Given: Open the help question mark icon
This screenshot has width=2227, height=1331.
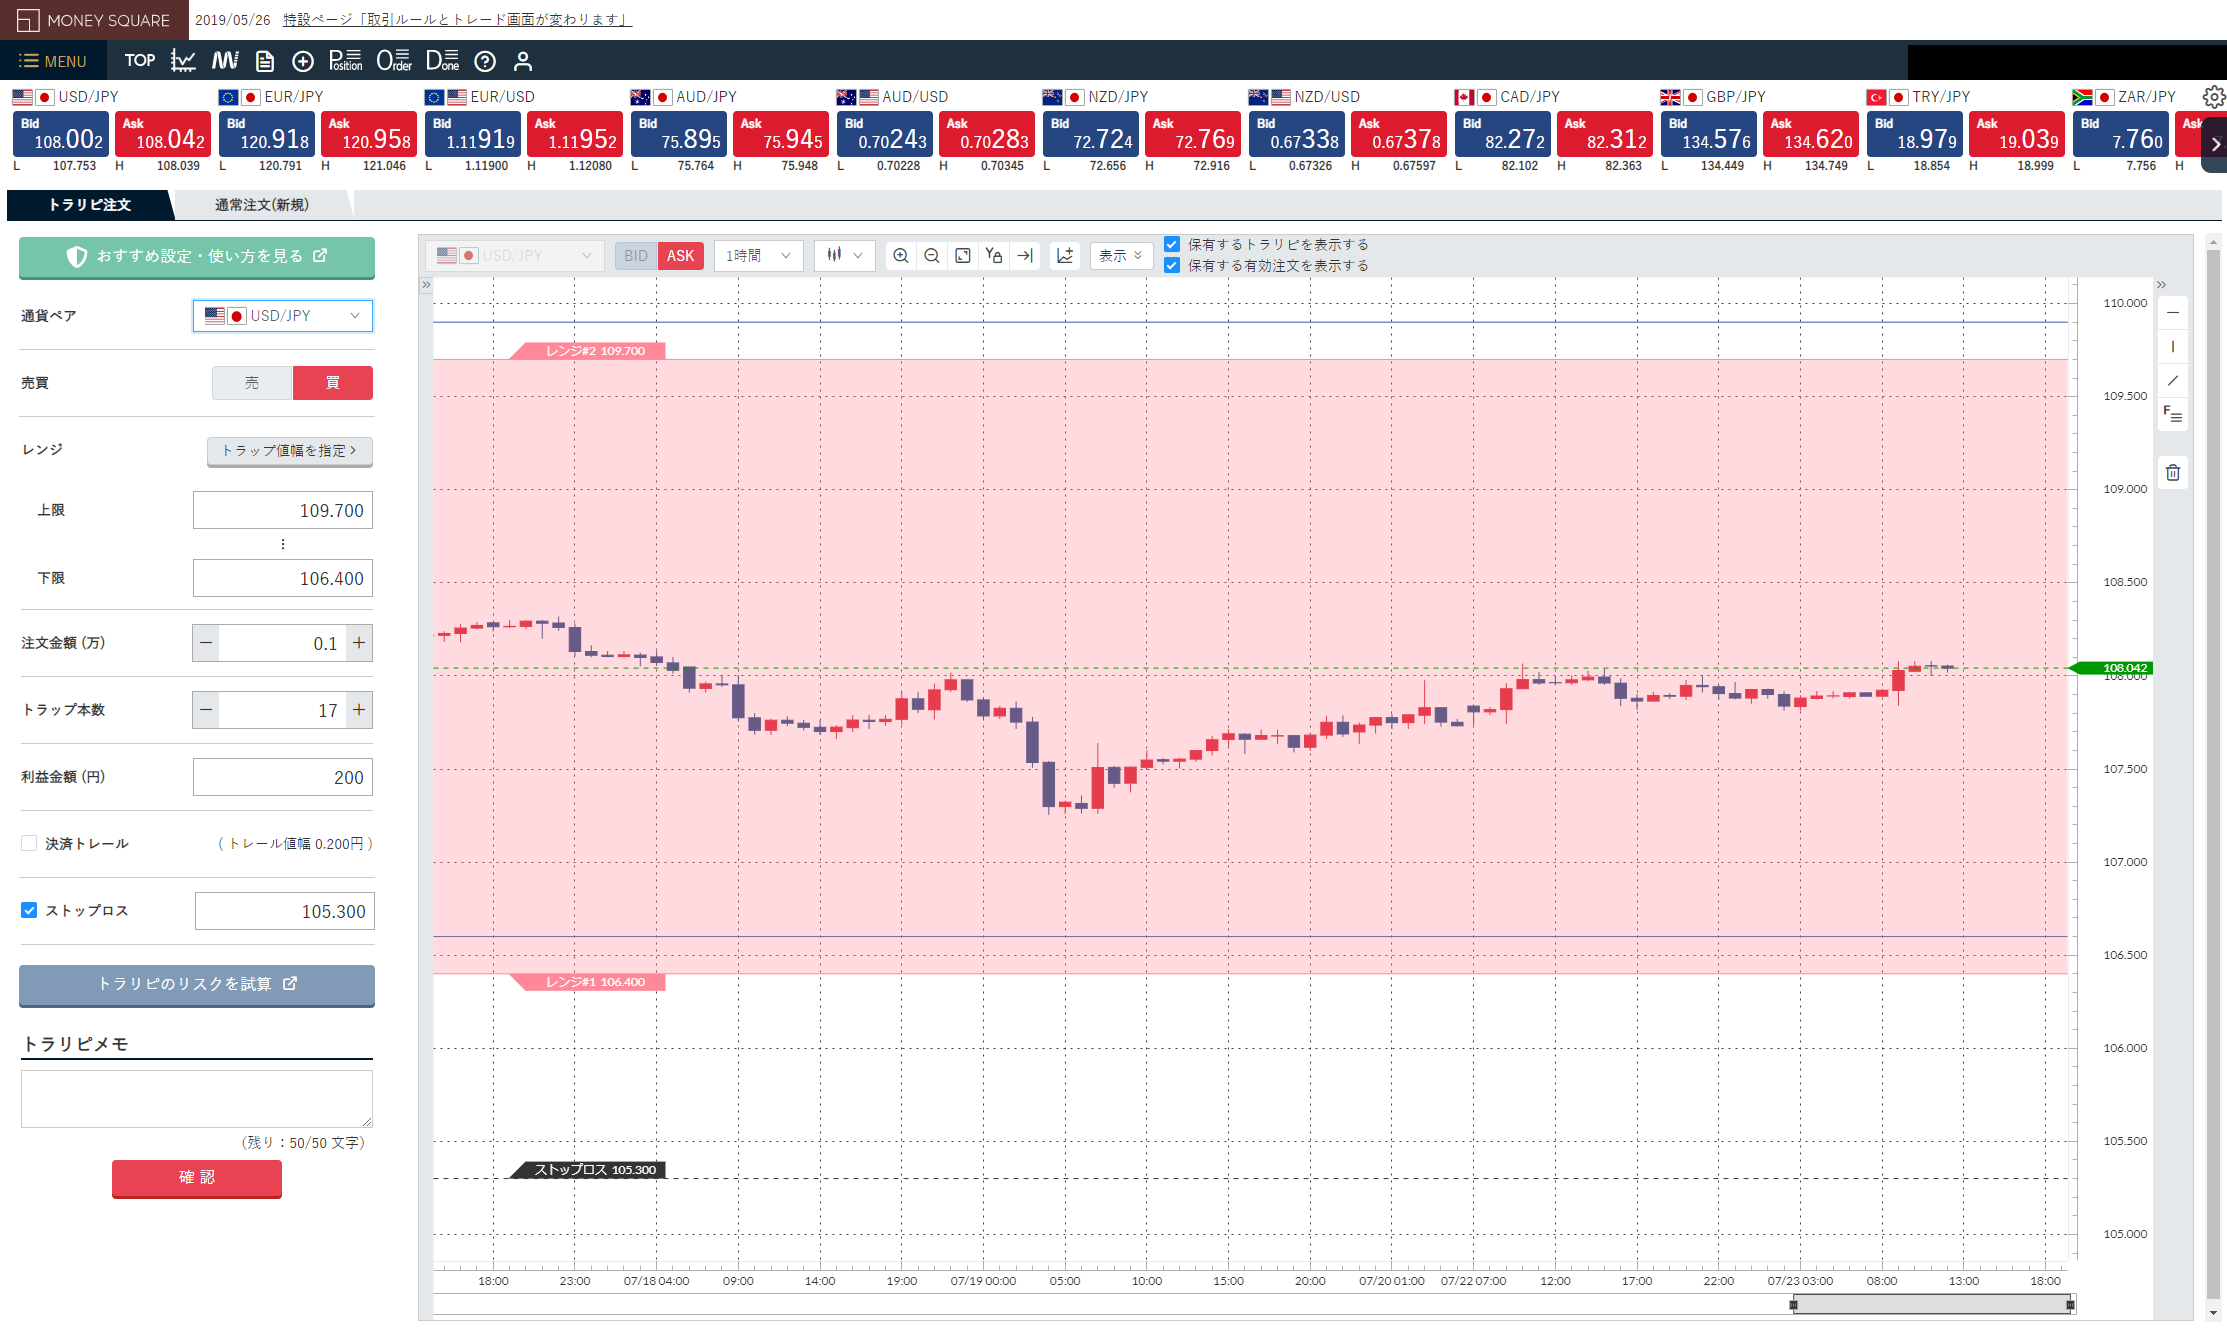Looking at the screenshot, I should click(x=485, y=61).
